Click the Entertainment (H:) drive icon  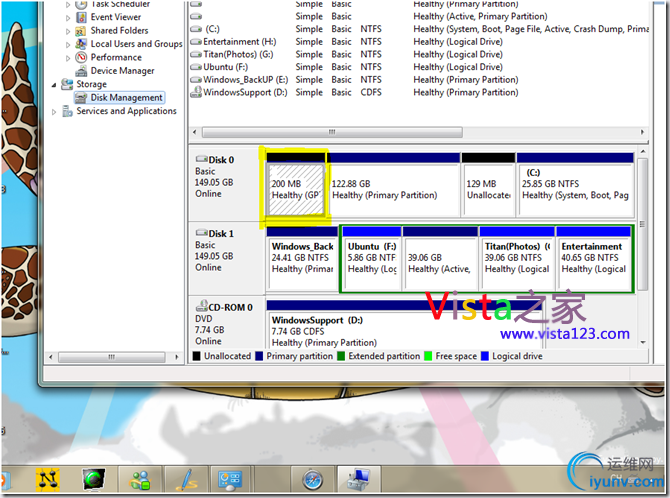tap(196, 42)
